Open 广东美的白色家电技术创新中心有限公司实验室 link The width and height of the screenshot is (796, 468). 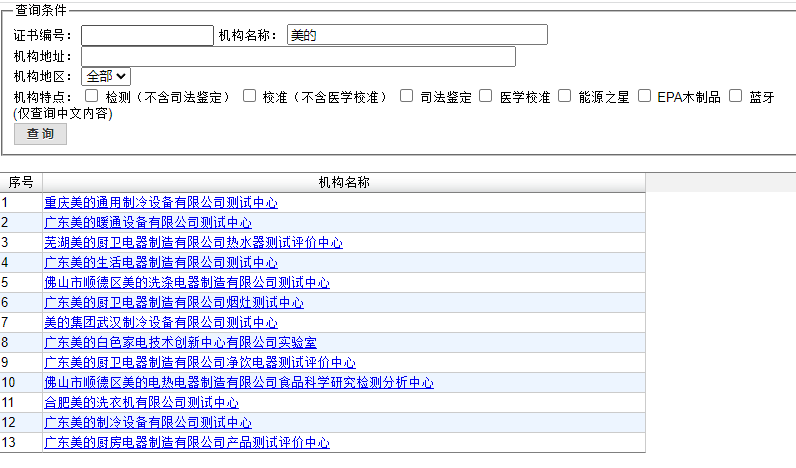181,342
